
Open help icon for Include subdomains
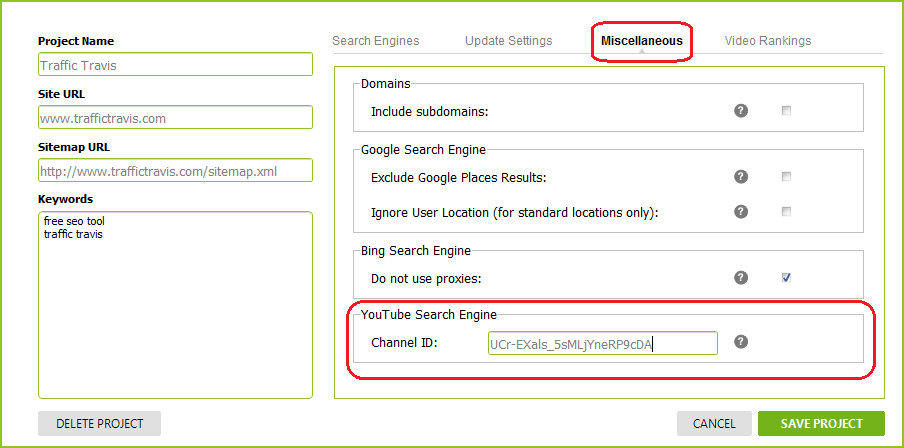coord(741,111)
